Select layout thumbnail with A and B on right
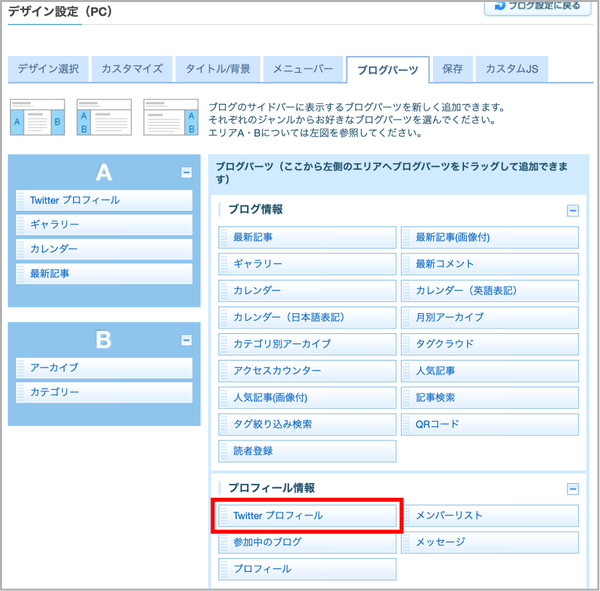Screen dimensions: 600x591 [x=171, y=117]
